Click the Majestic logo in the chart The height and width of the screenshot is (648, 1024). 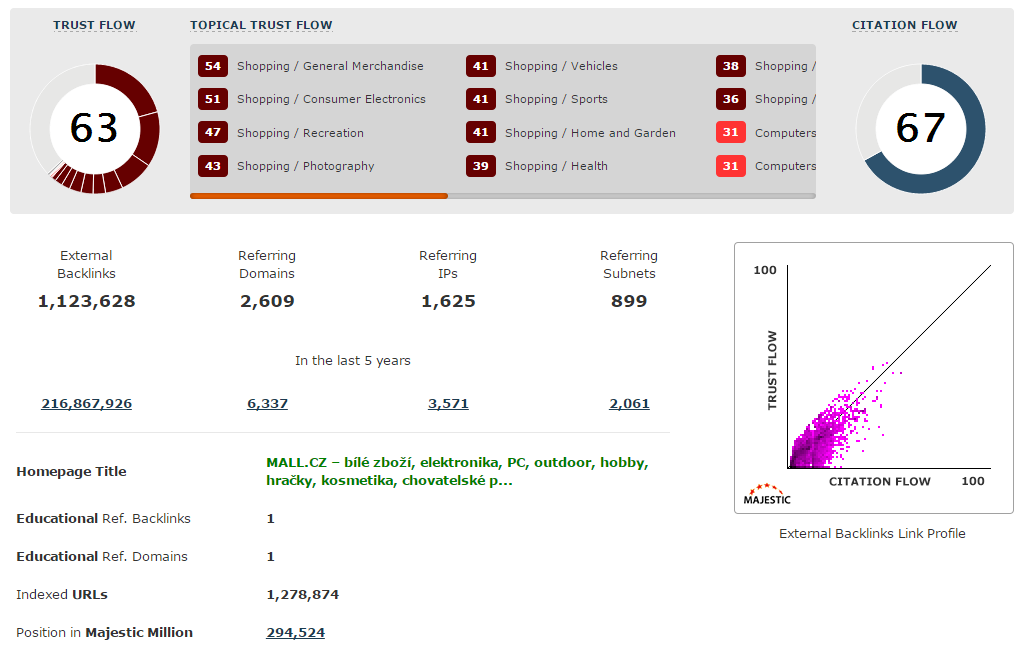click(767, 494)
